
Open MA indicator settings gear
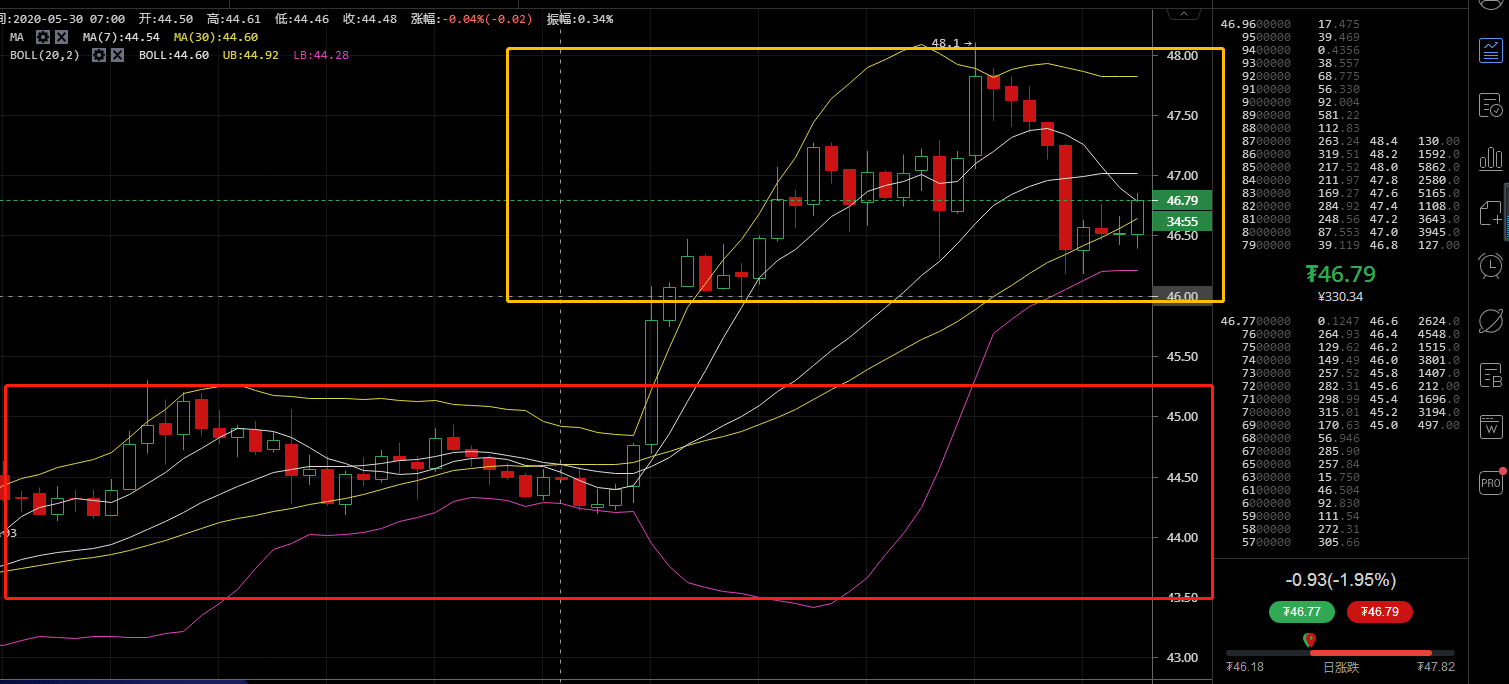click(44, 37)
